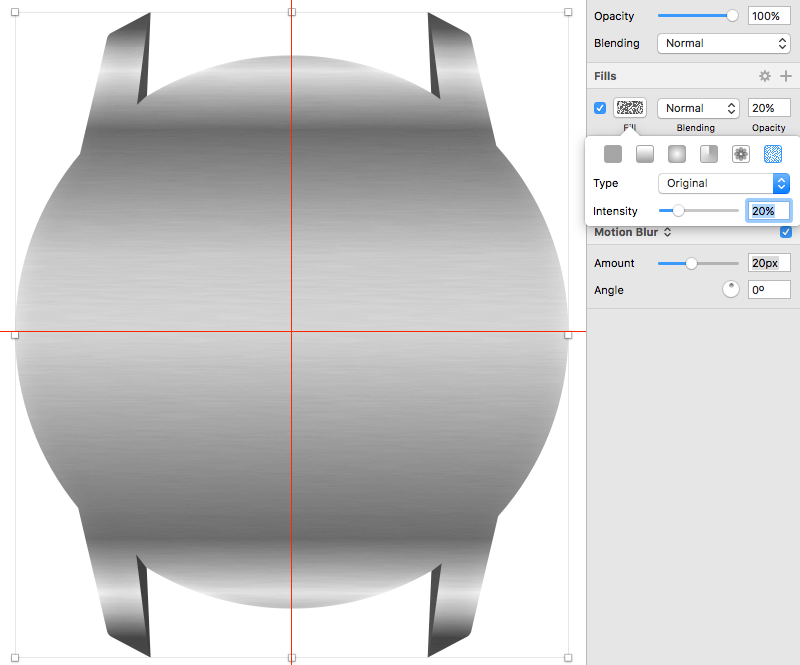Open the fill blending Normal dropdown
The width and height of the screenshot is (800, 665).
pyautogui.click(x=698, y=108)
